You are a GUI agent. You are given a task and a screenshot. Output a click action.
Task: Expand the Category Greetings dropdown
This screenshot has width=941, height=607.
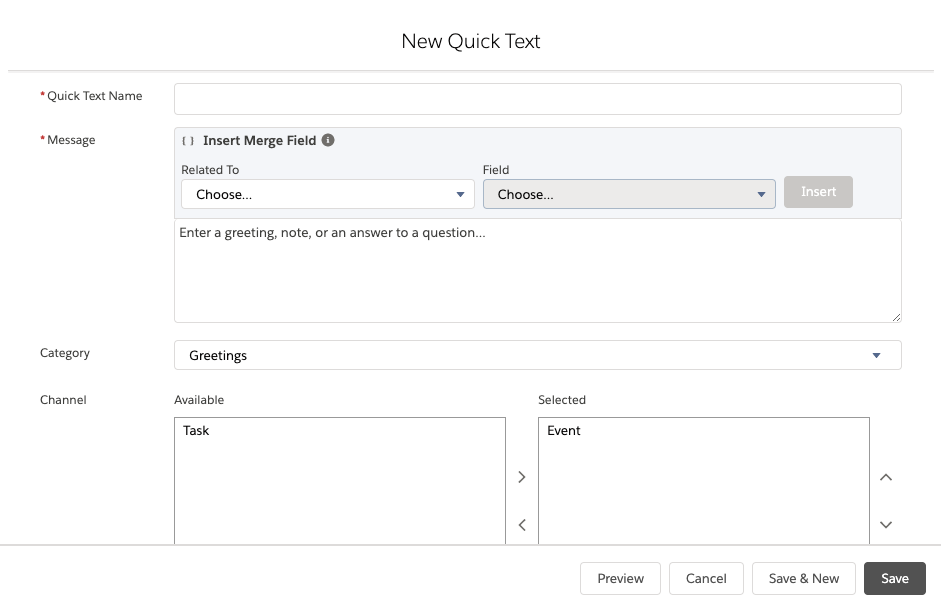coord(537,355)
